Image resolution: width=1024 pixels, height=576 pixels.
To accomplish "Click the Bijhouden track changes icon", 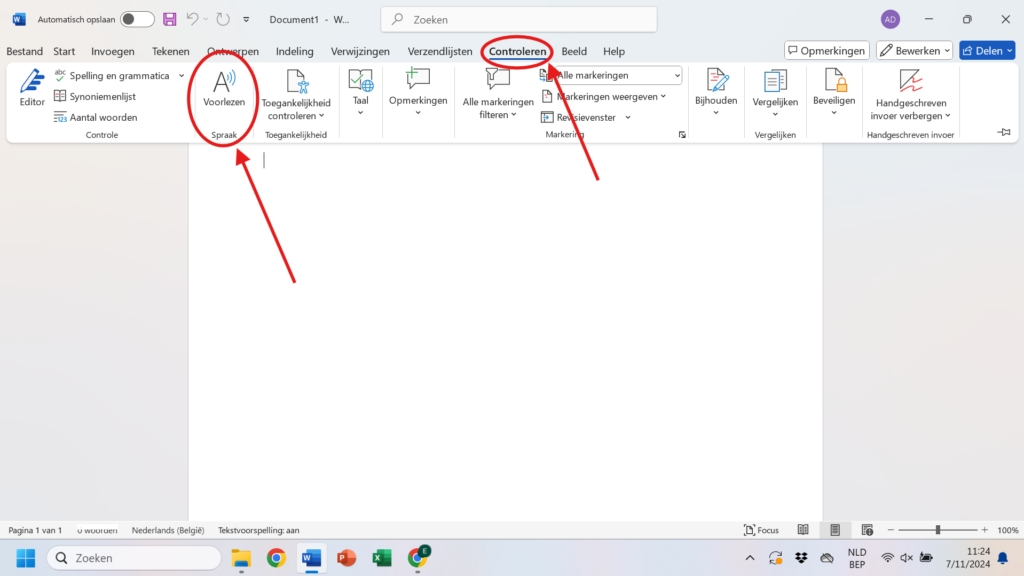I will [x=716, y=89].
